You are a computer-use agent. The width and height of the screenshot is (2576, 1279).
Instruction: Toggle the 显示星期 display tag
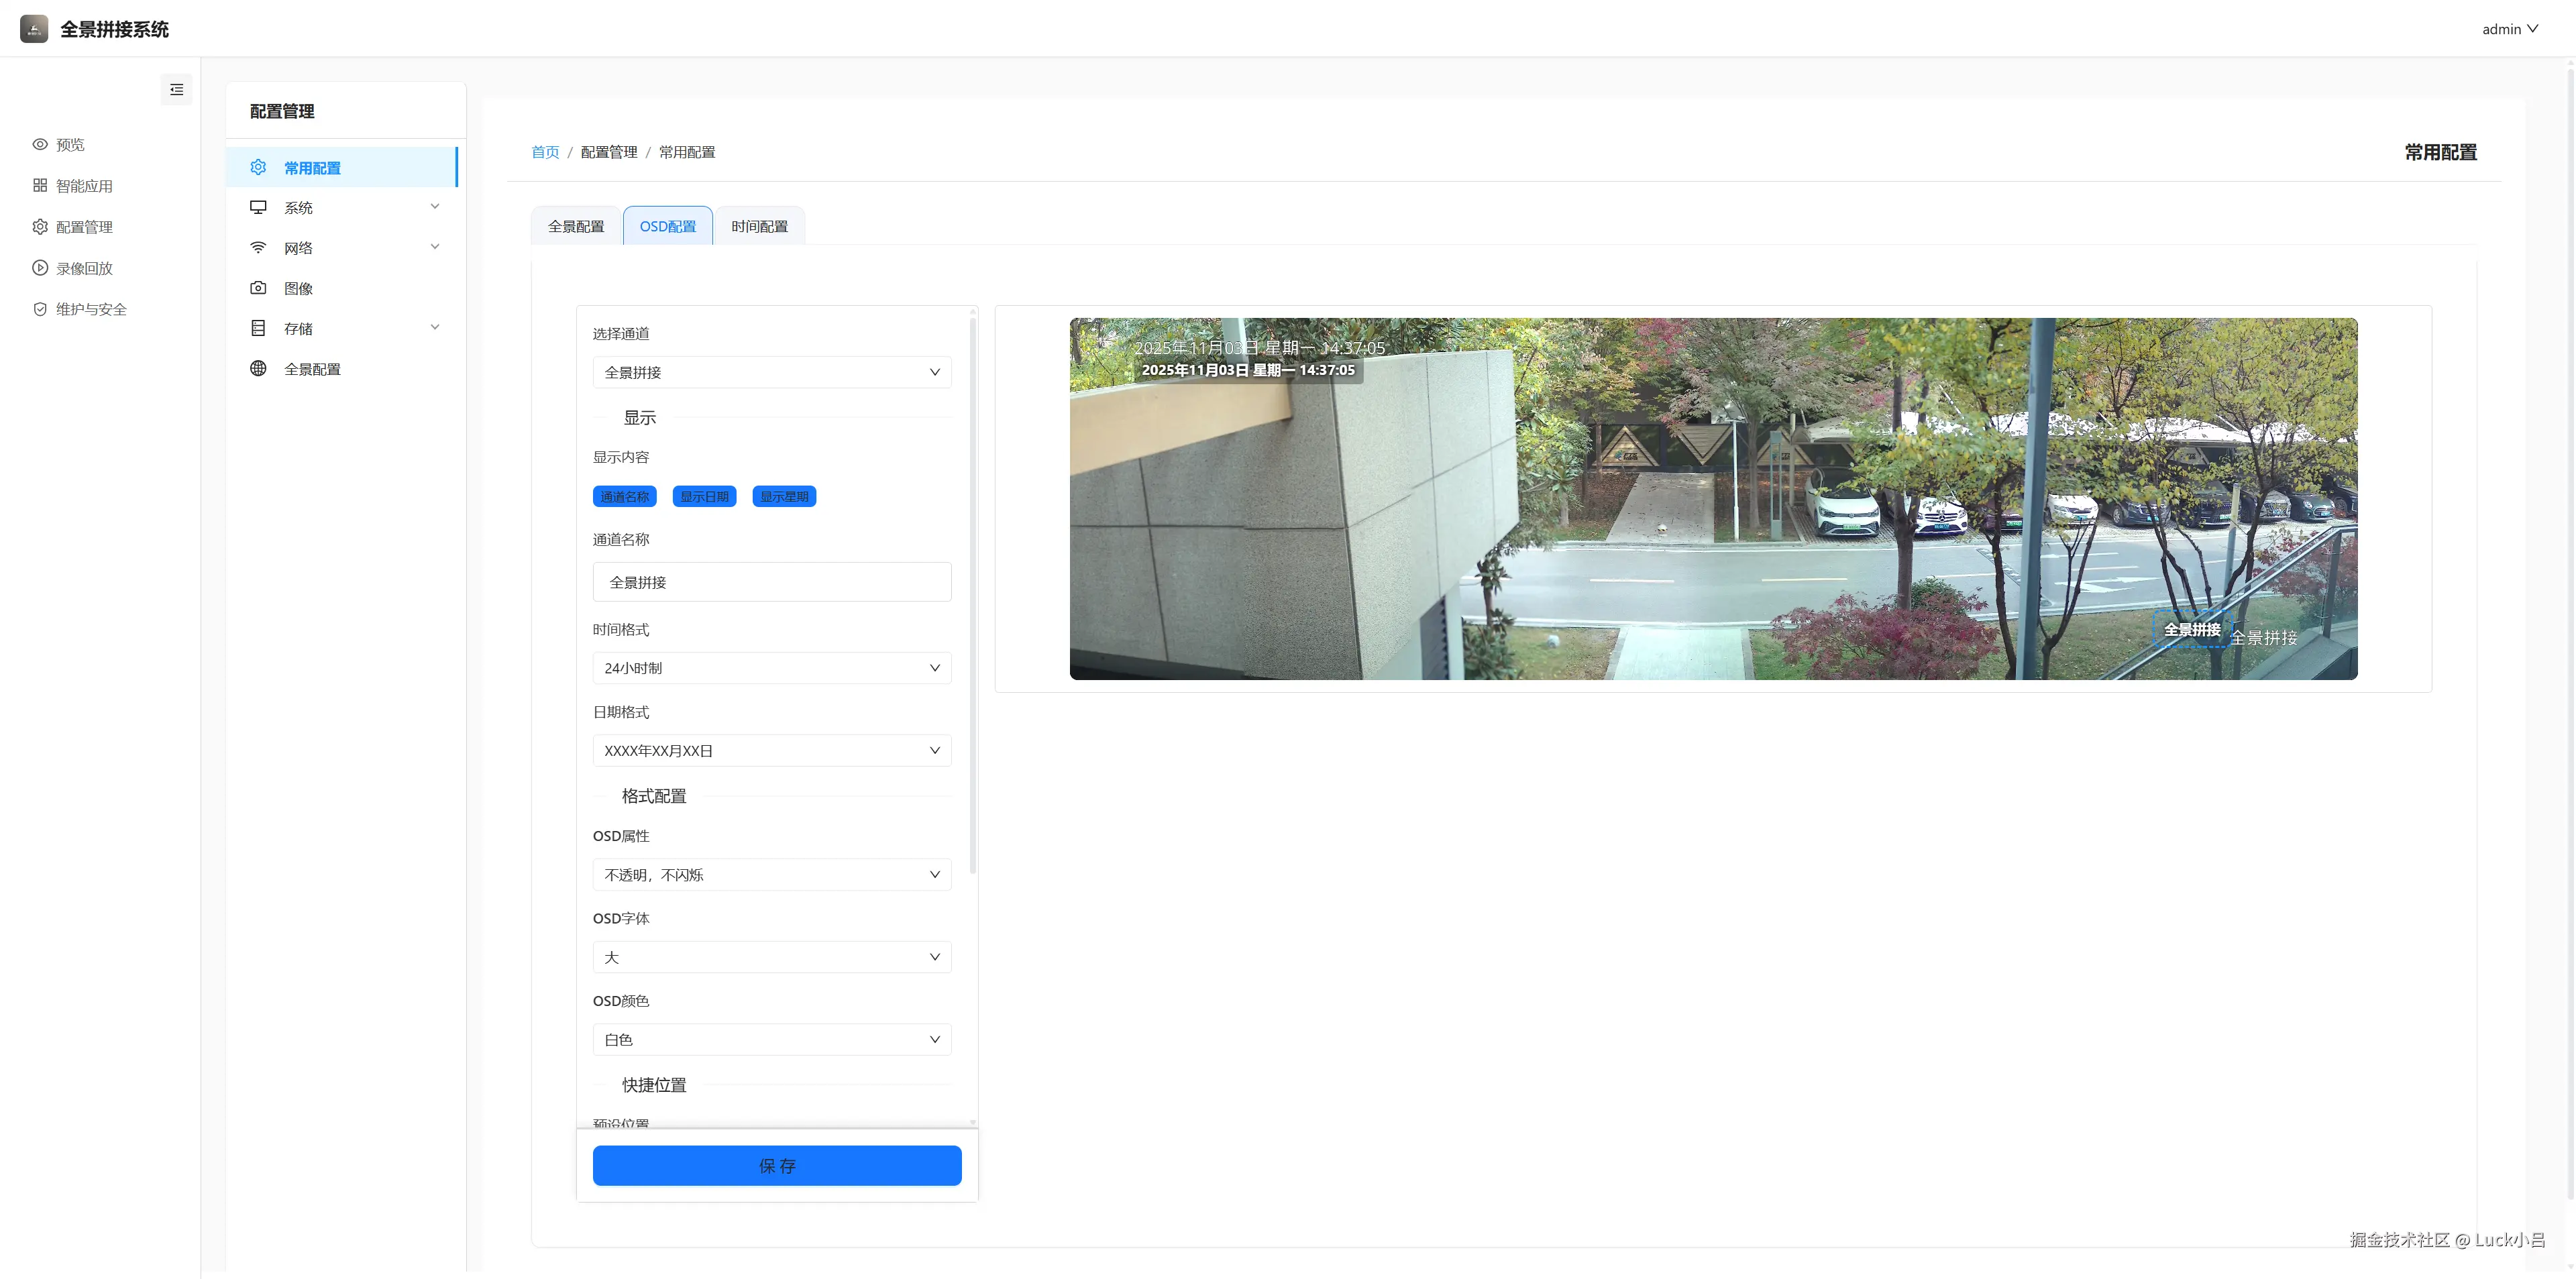[783, 497]
